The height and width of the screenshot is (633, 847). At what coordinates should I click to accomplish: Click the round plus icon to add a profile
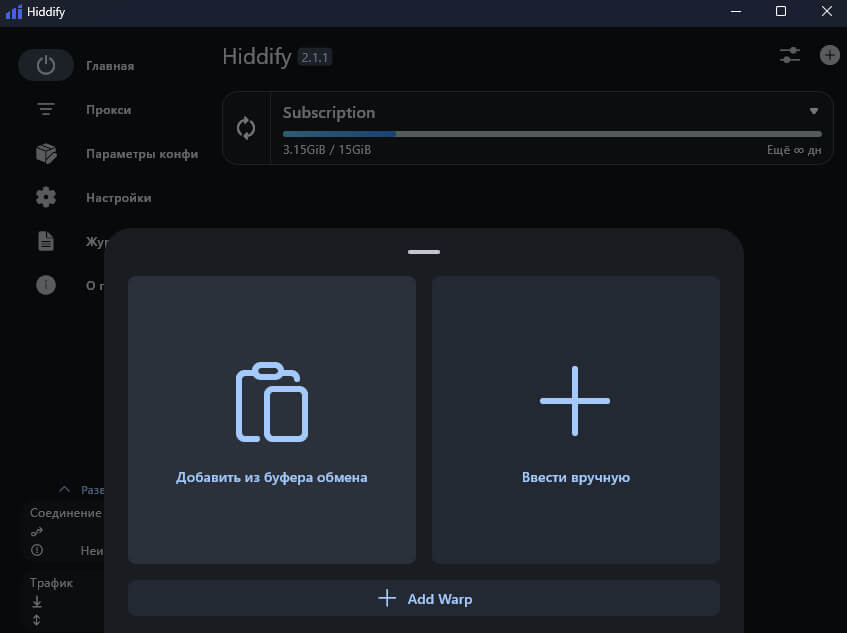829,56
